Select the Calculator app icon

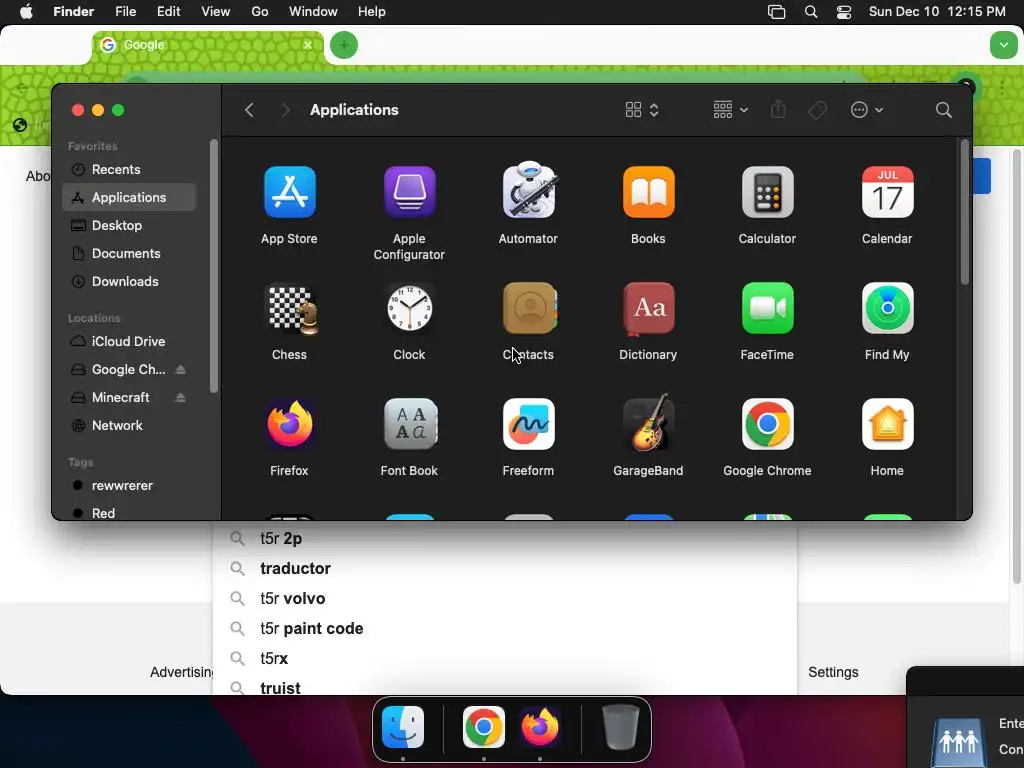[767, 192]
